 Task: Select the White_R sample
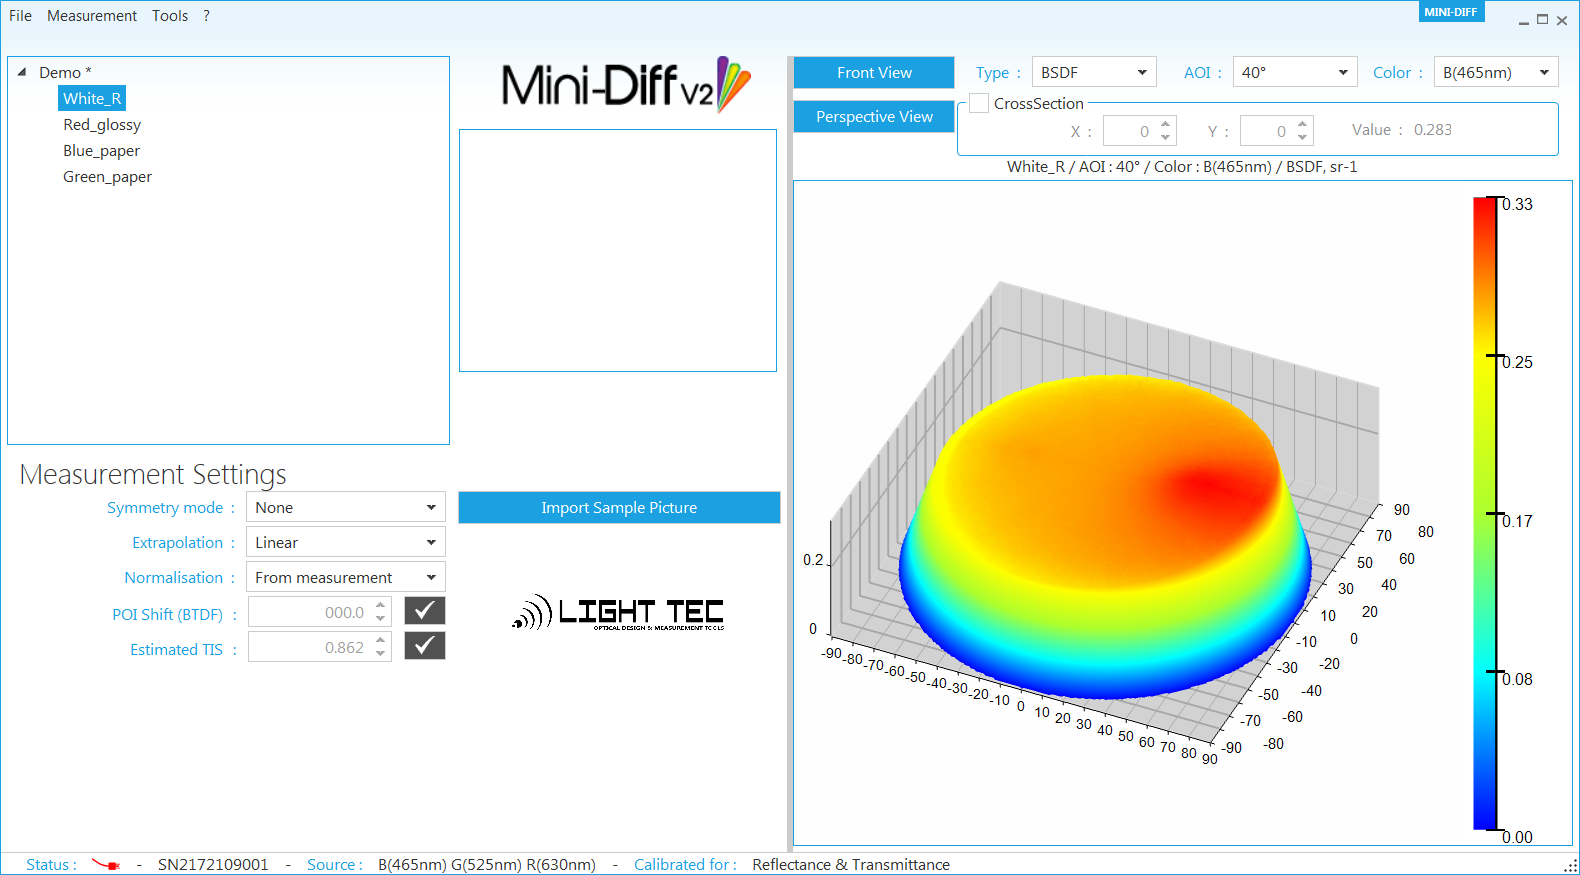coord(92,98)
